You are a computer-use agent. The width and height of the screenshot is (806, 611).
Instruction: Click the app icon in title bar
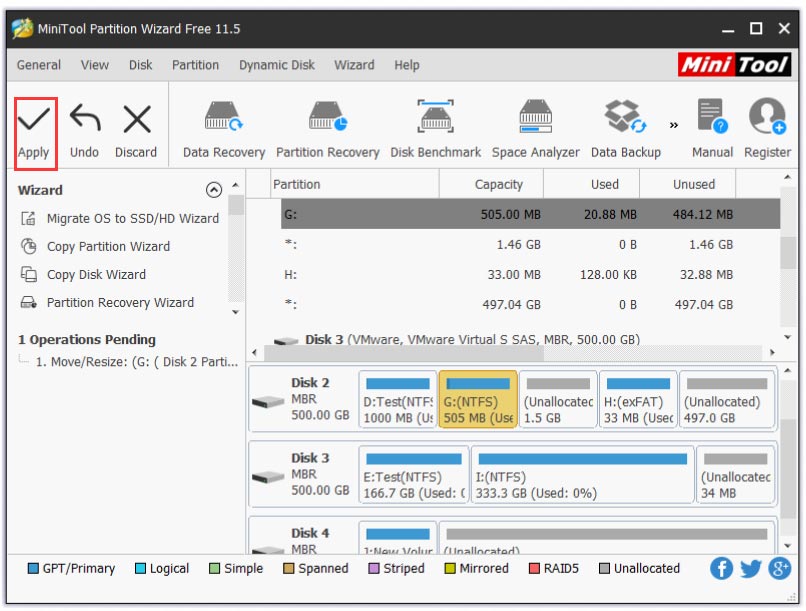pyautogui.click(x=22, y=28)
